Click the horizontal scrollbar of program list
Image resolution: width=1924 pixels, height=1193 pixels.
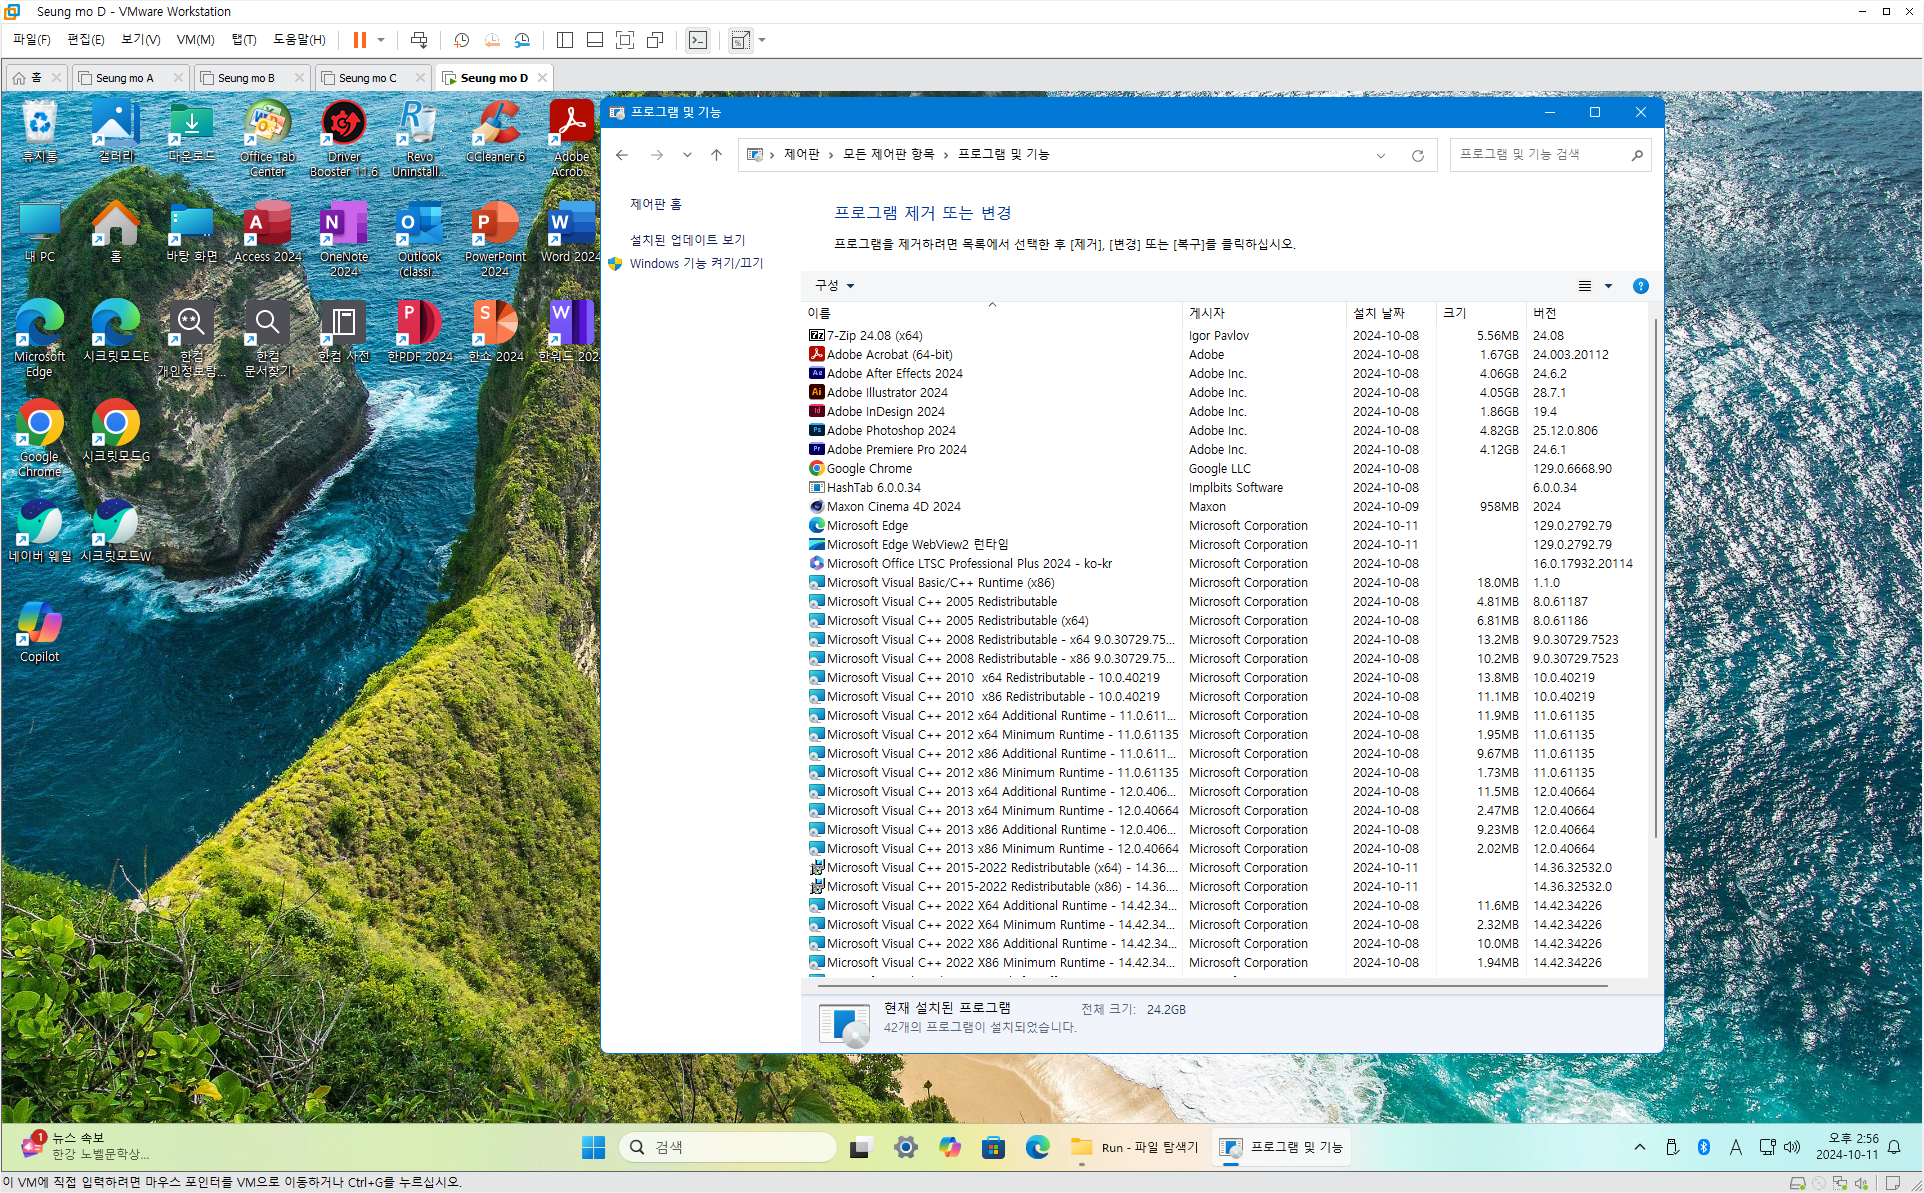(x=1213, y=985)
